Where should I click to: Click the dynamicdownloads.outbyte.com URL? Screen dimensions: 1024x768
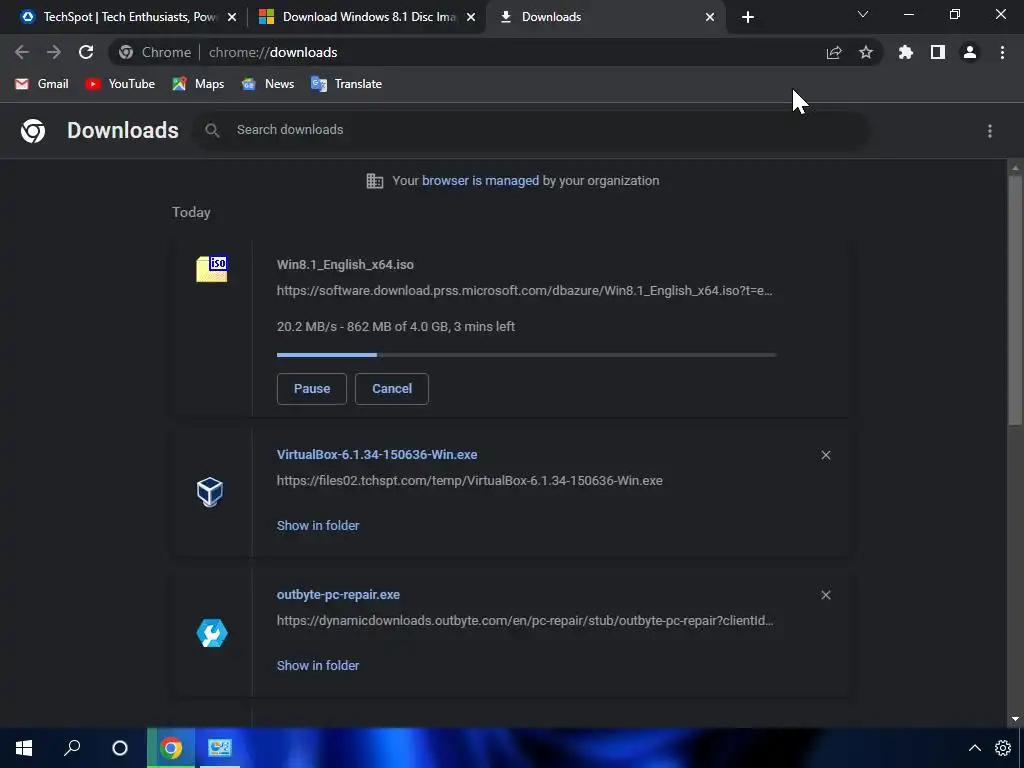pos(525,620)
